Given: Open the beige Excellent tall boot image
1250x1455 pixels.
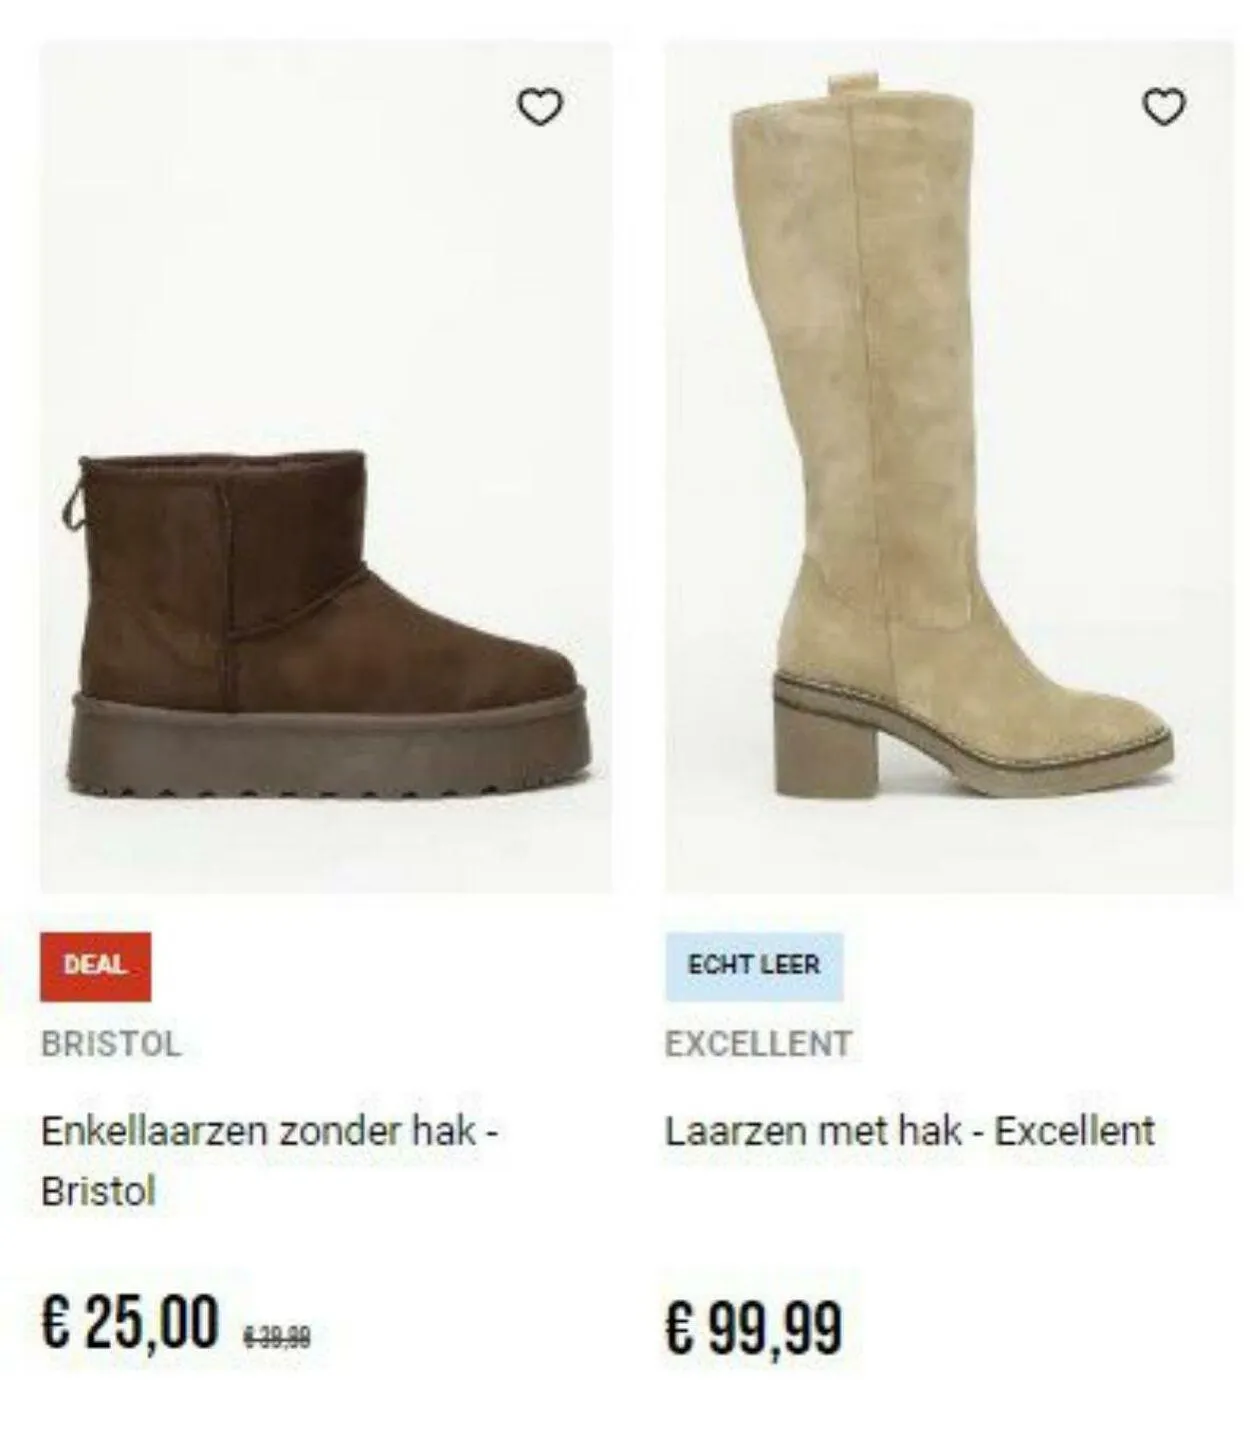Looking at the screenshot, I should pyautogui.click(x=950, y=466).
